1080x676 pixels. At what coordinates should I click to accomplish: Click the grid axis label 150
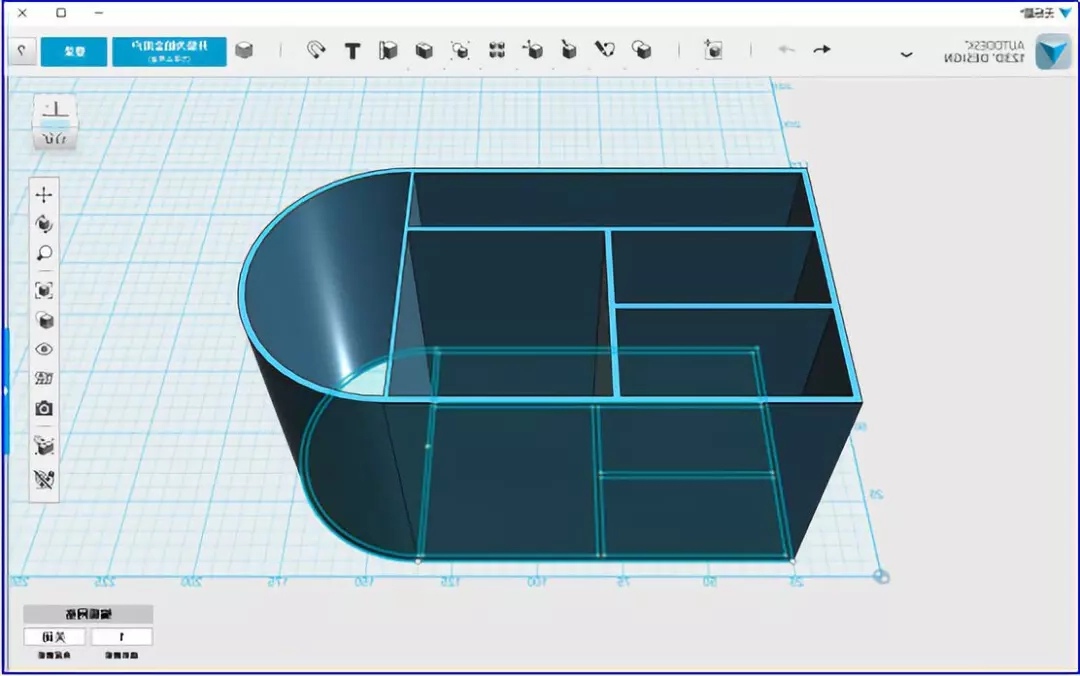(364, 582)
